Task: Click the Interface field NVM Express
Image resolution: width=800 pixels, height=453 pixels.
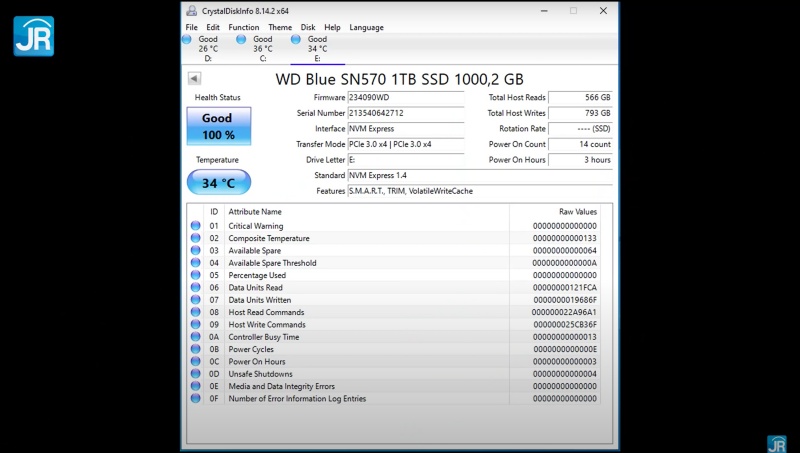Action: point(406,129)
